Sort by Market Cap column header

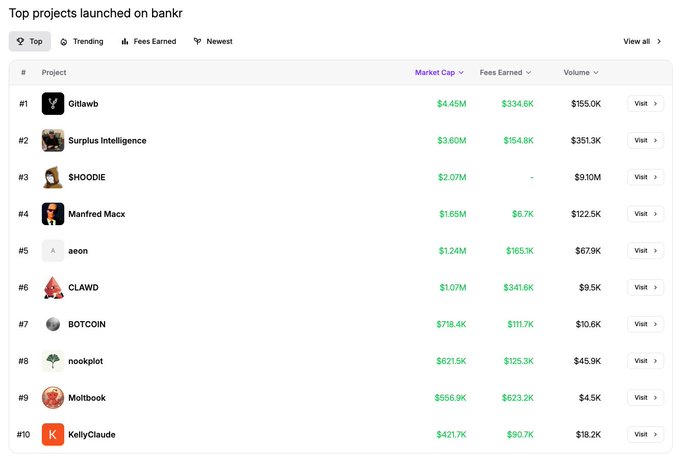point(439,72)
